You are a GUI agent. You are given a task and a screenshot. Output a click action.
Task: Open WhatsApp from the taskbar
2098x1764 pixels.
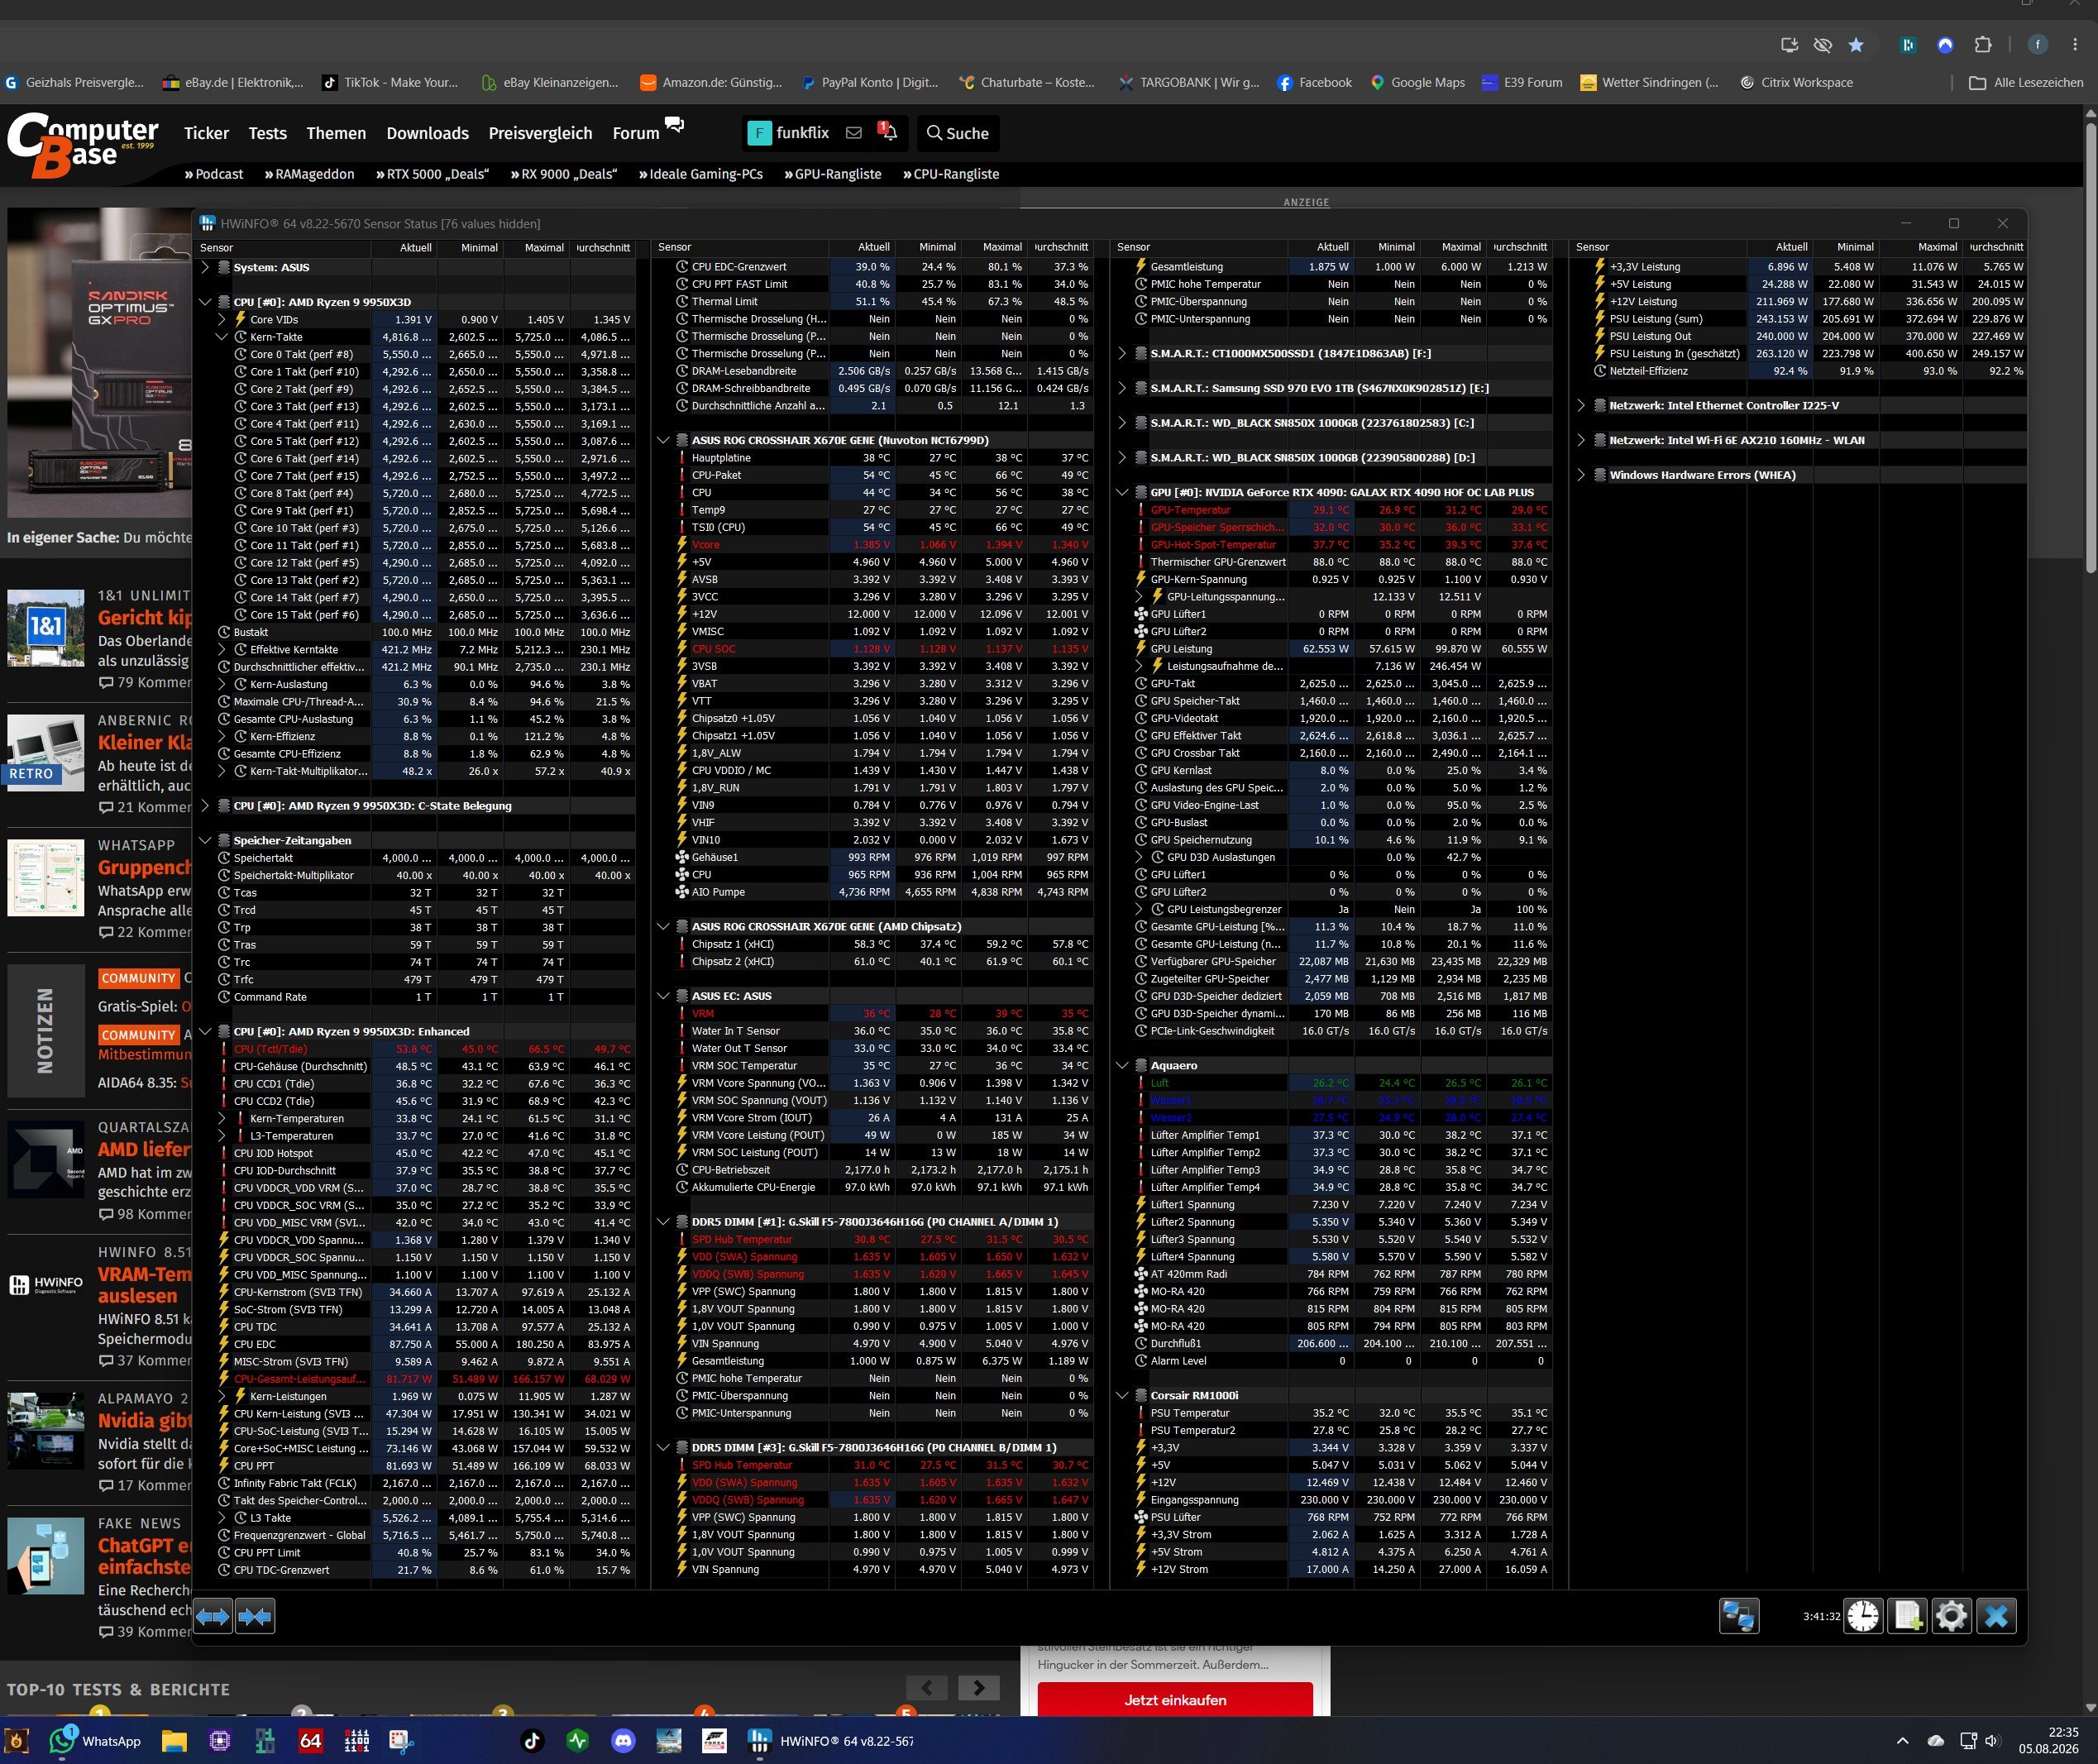97,1741
